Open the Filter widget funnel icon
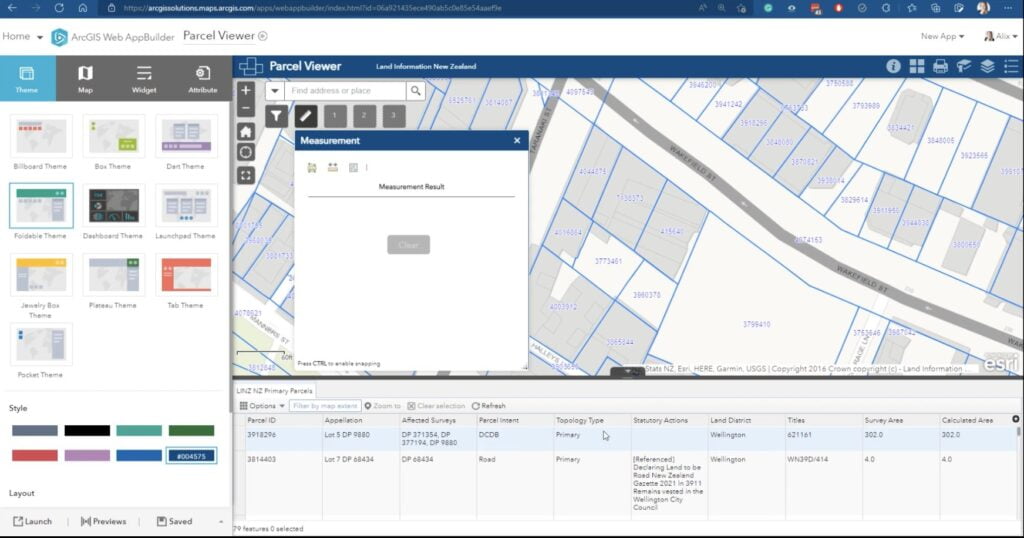 pyautogui.click(x=276, y=116)
